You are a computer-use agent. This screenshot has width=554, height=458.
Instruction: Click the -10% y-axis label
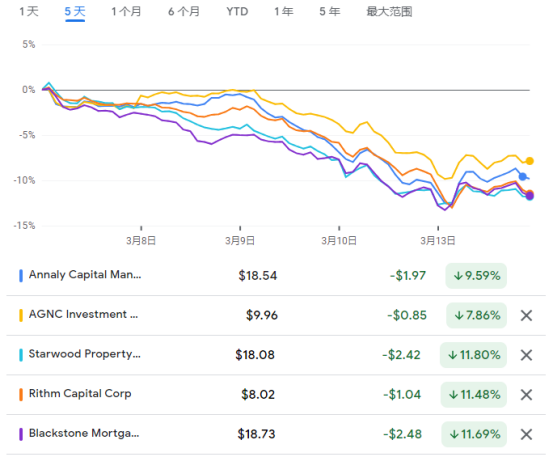[x=24, y=180]
